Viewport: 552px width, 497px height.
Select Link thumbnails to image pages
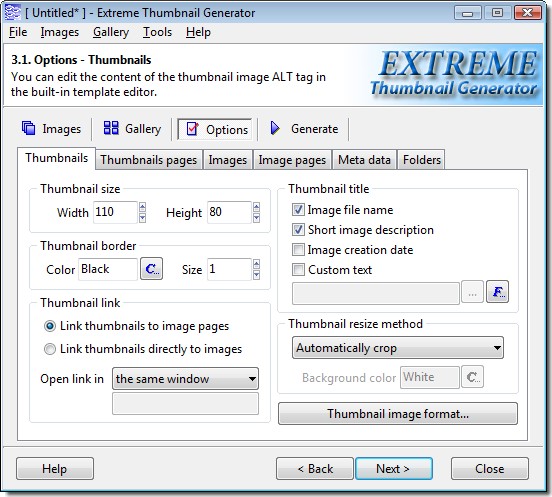click(50, 326)
